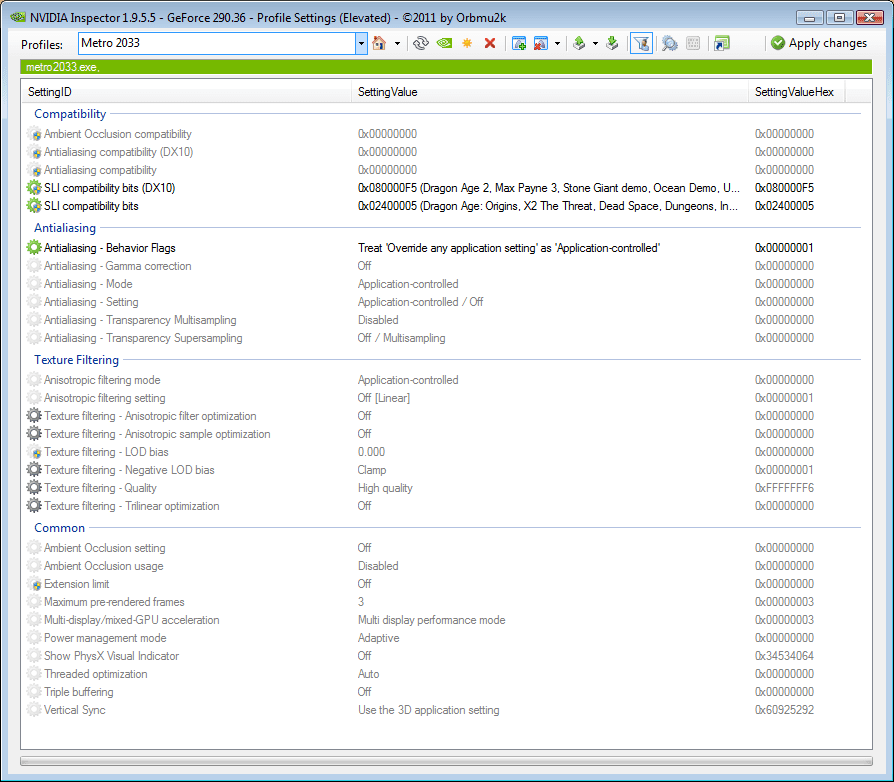Click the icon beside Vertical Sync
Image resolution: width=894 pixels, height=782 pixels.
pos(34,710)
